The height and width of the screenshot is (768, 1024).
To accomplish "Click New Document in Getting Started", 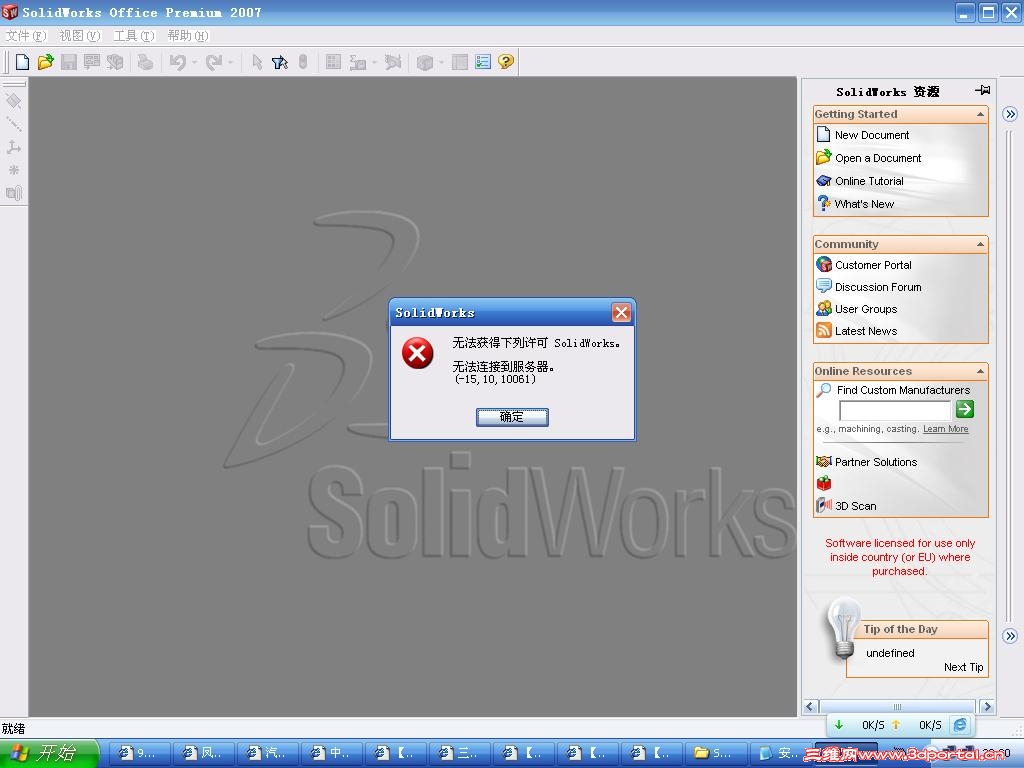I will tap(871, 135).
